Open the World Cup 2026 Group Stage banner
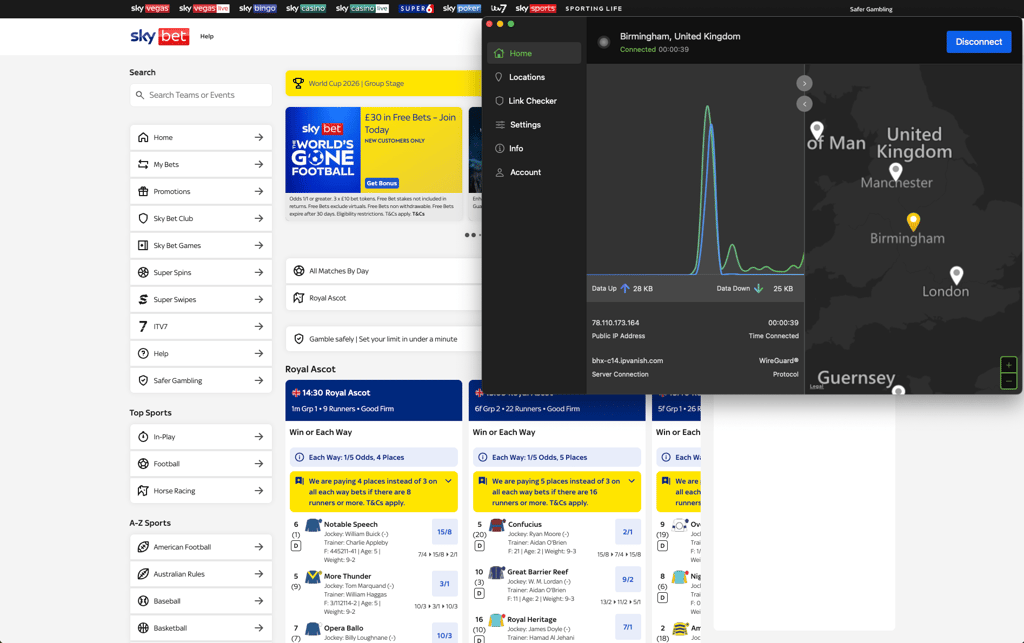The width and height of the screenshot is (1024, 643). (383, 84)
